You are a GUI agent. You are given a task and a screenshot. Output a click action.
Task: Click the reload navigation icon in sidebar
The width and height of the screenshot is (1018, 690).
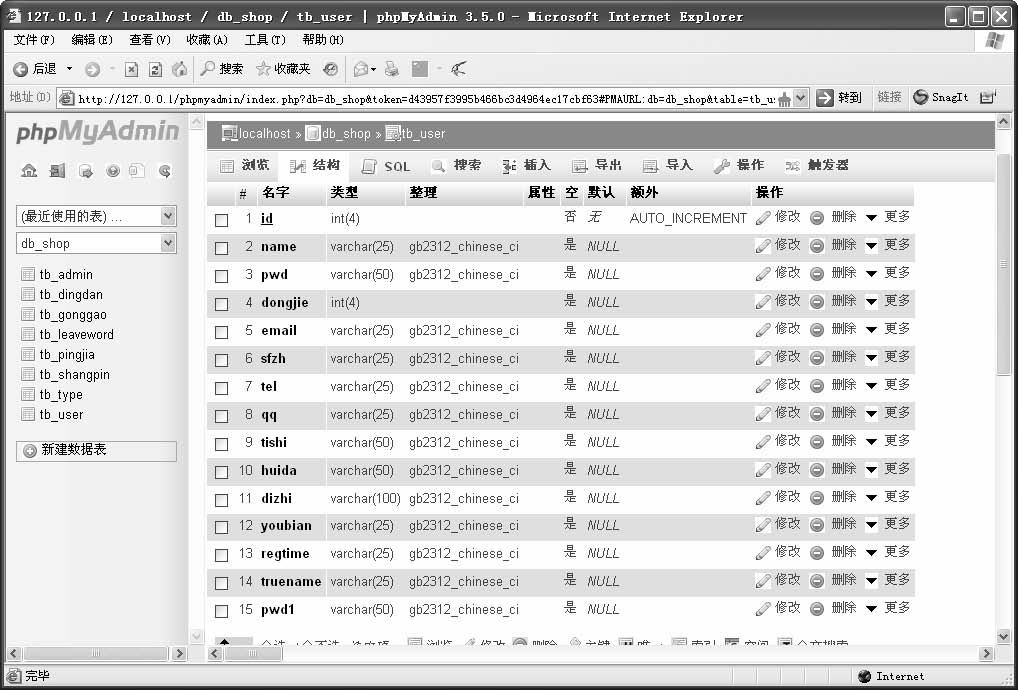165,171
